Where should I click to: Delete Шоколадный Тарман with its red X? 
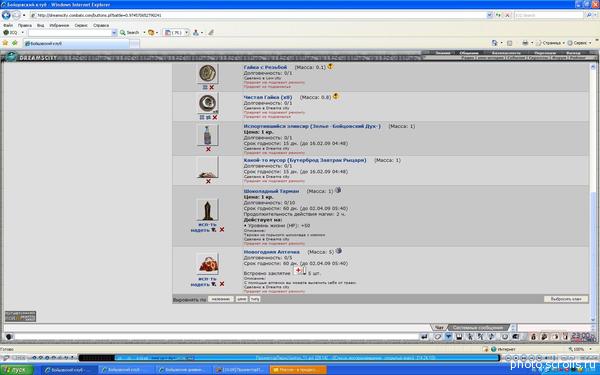coord(222,230)
